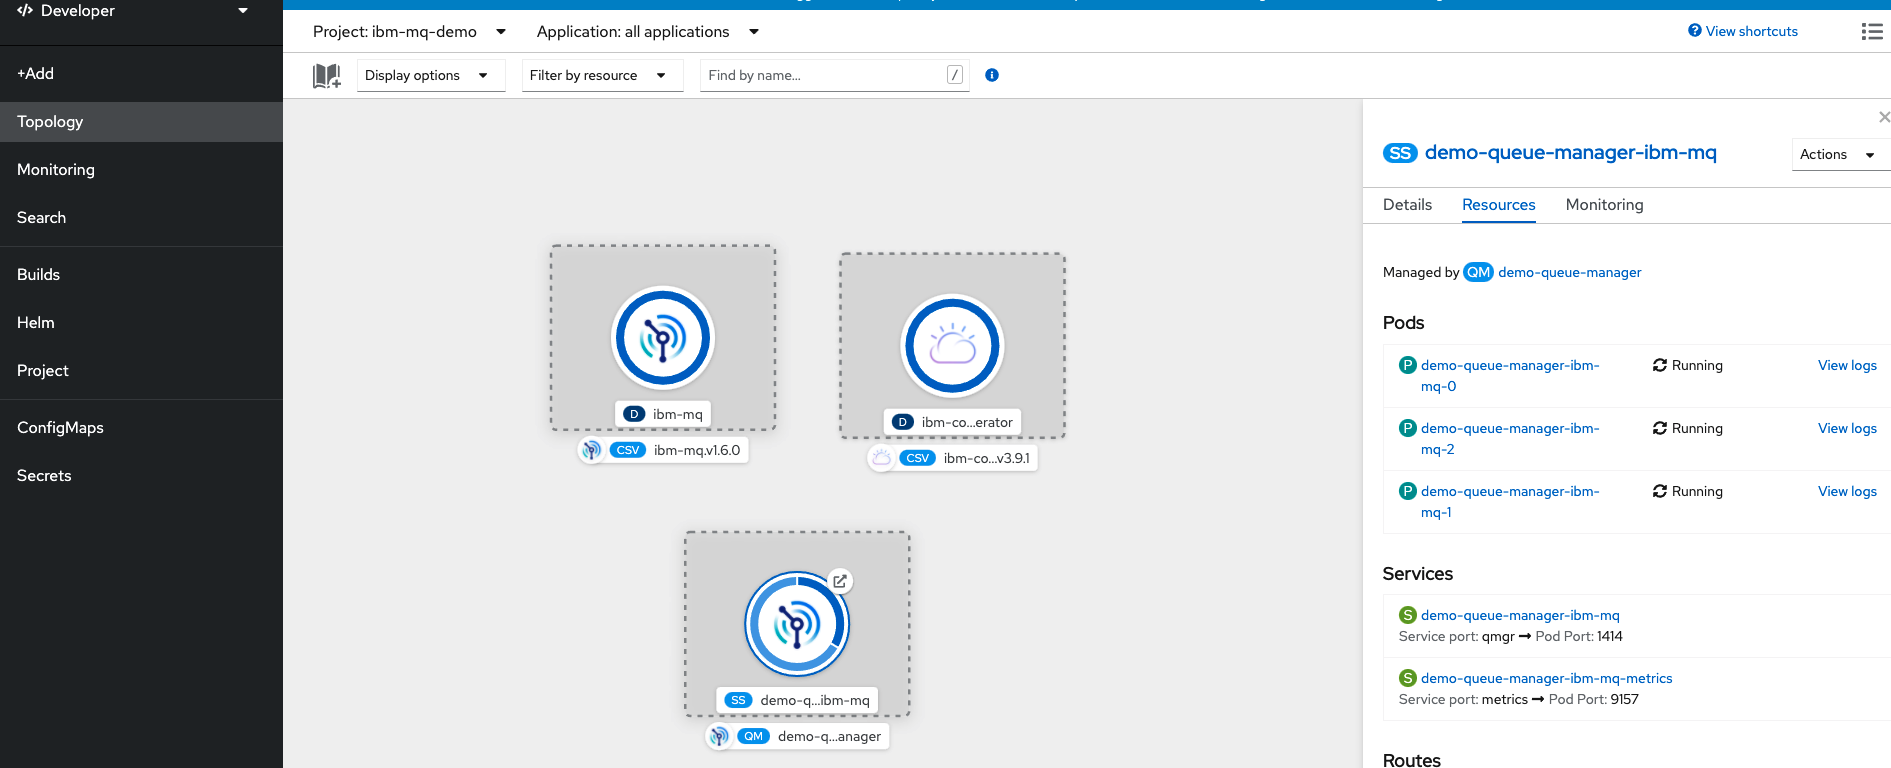The height and width of the screenshot is (768, 1891).
Task: Expand the Display options dropdown
Action: click(x=430, y=76)
